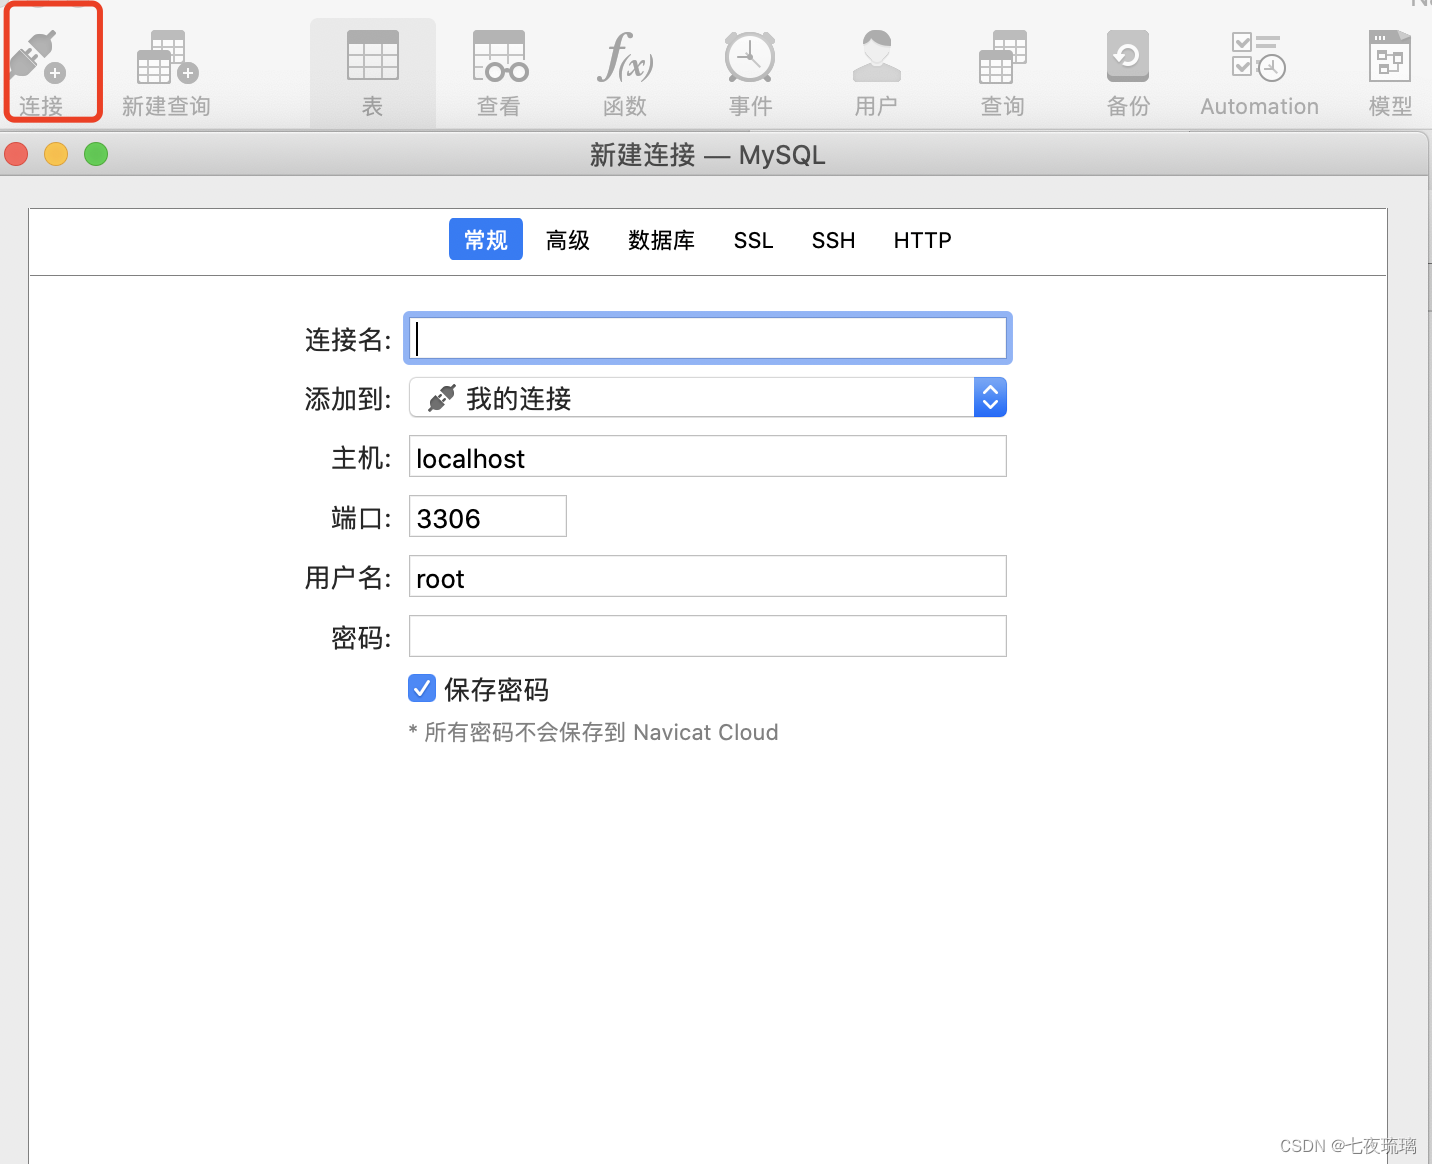This screenshot has height=1164, width=1432.
Task: Click the 函数 (Function) f(x) icon
Action: [625, 72]
